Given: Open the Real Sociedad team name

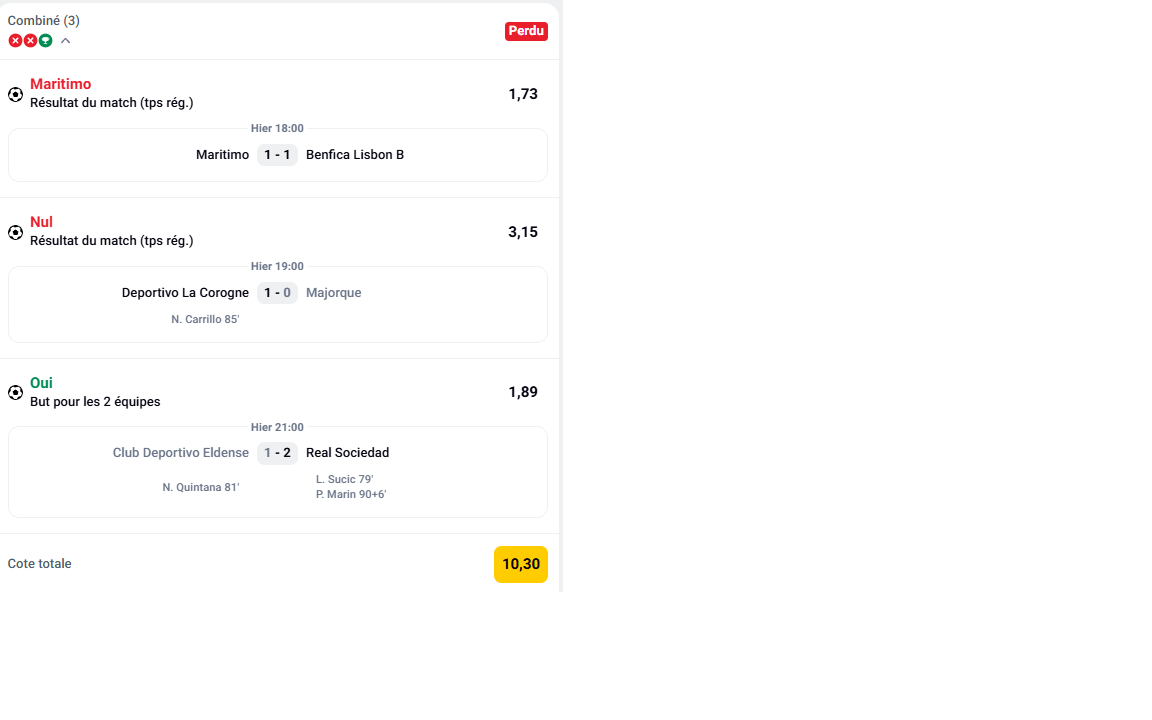Looking at the screenshot, I should (347, 453).
